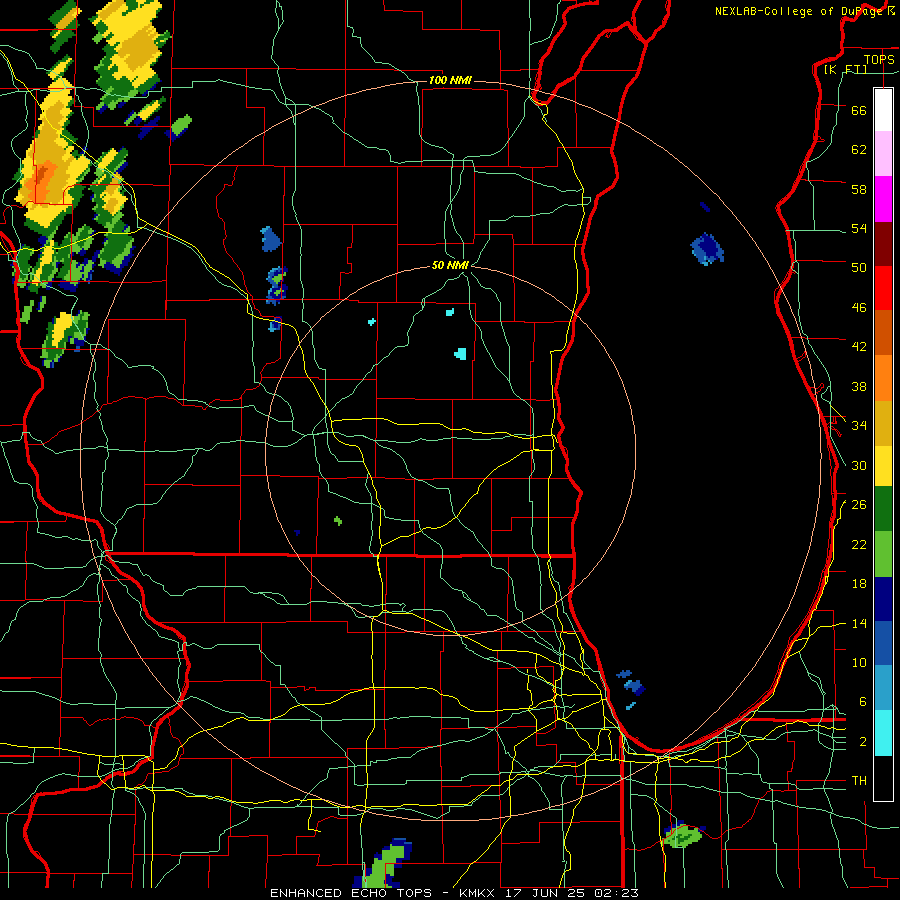This screenshot has height=900, width=900.
Task: Click the TH legend label
Action: pyautogui.click(x=859, y=781)
